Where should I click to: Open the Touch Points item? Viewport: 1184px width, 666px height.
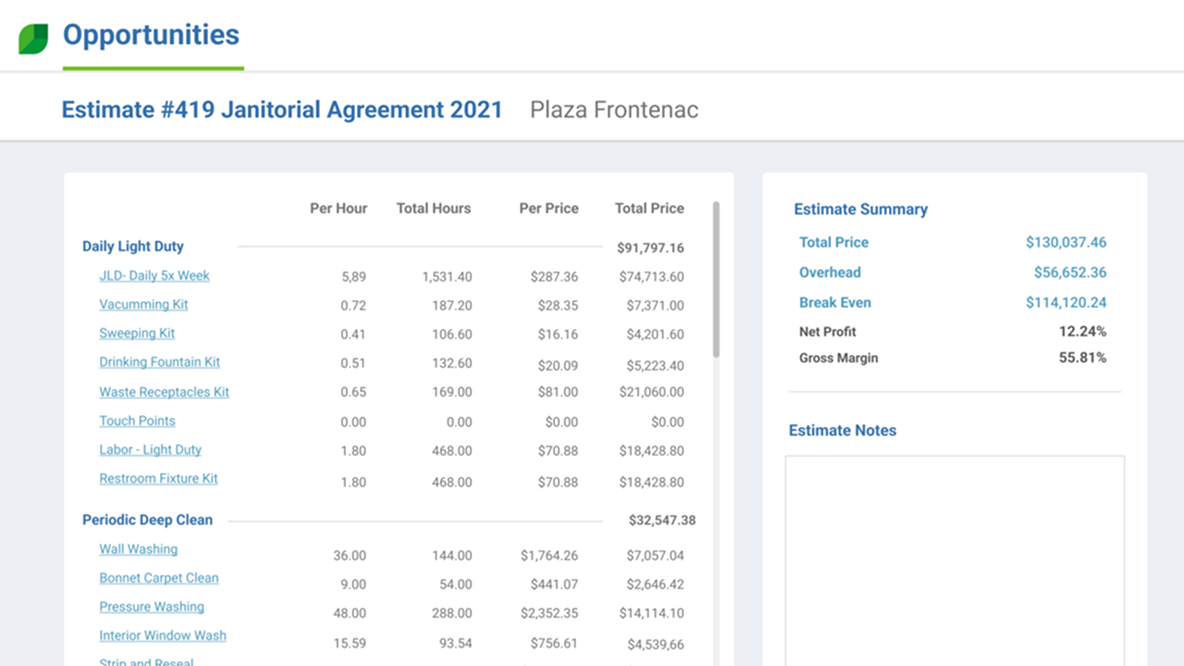pyautogui.click(x=137, y=421)
